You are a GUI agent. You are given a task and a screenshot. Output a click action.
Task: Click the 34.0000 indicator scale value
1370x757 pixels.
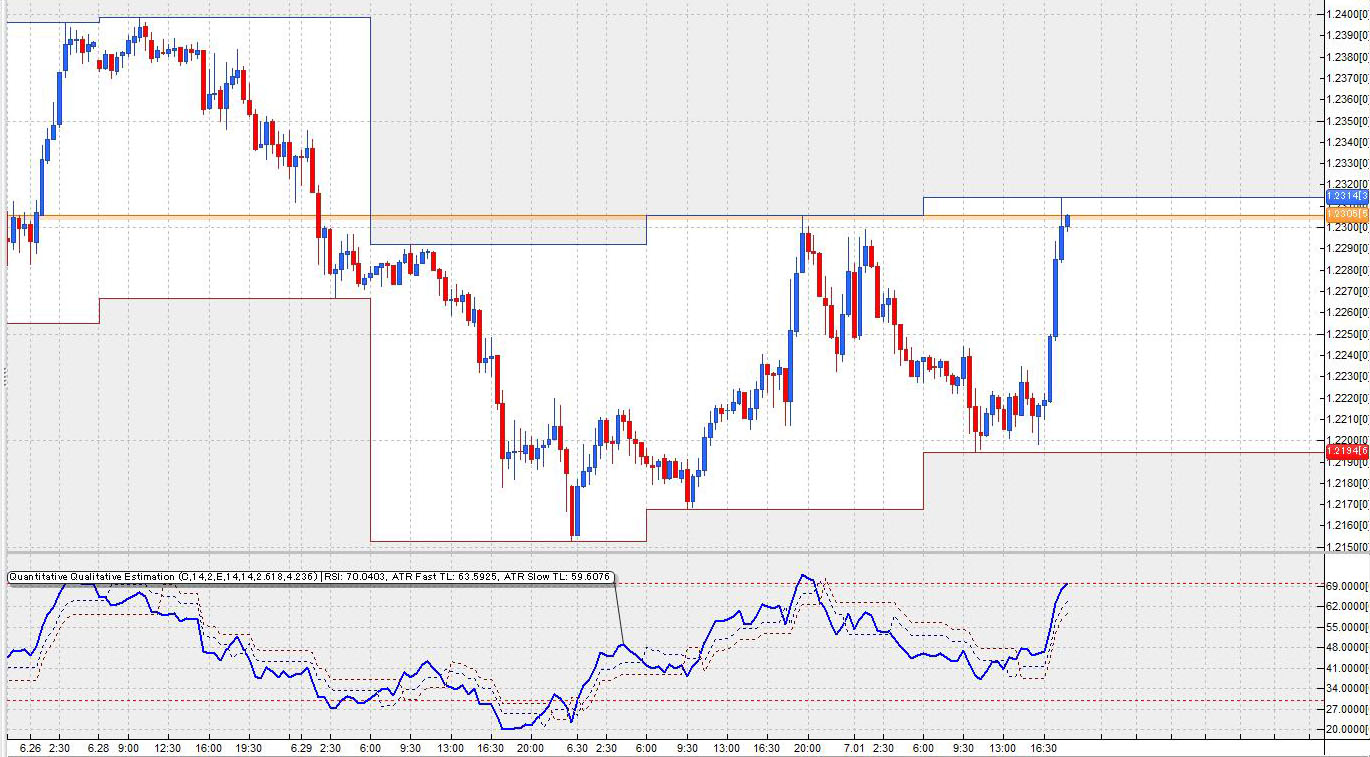(1348, 689)
